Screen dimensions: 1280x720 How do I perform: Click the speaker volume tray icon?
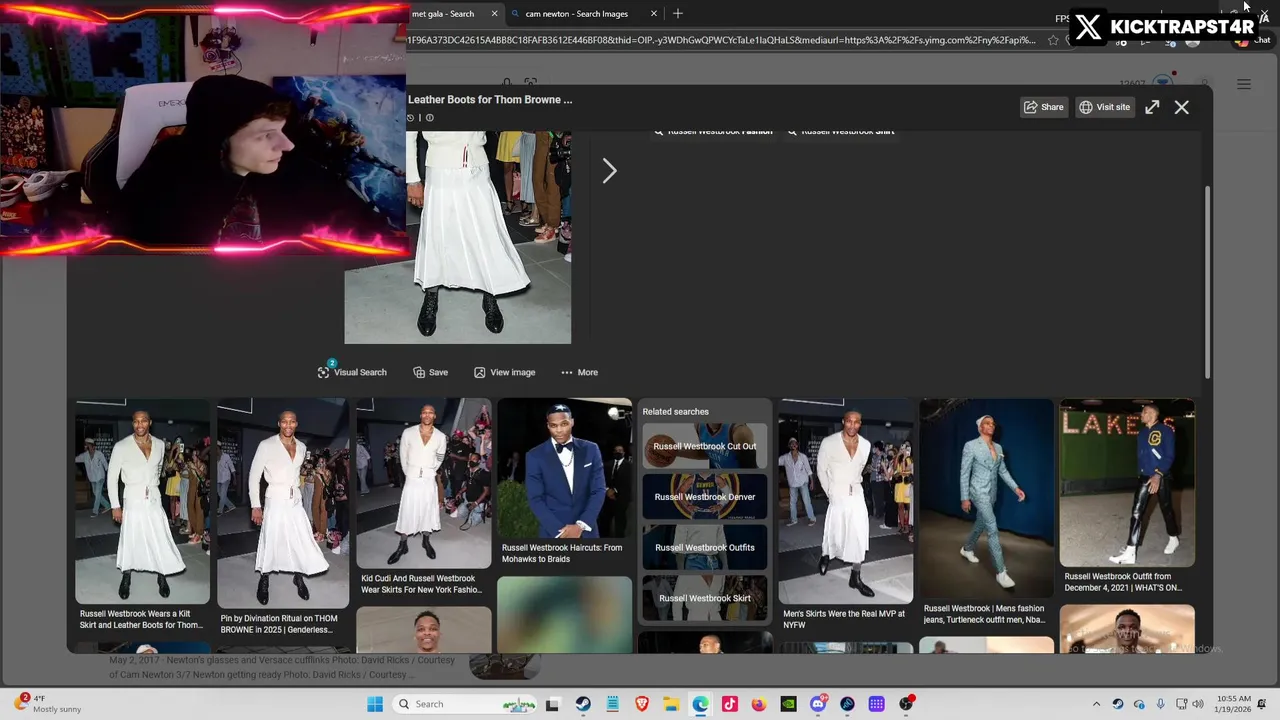[x=1198, y=704]
